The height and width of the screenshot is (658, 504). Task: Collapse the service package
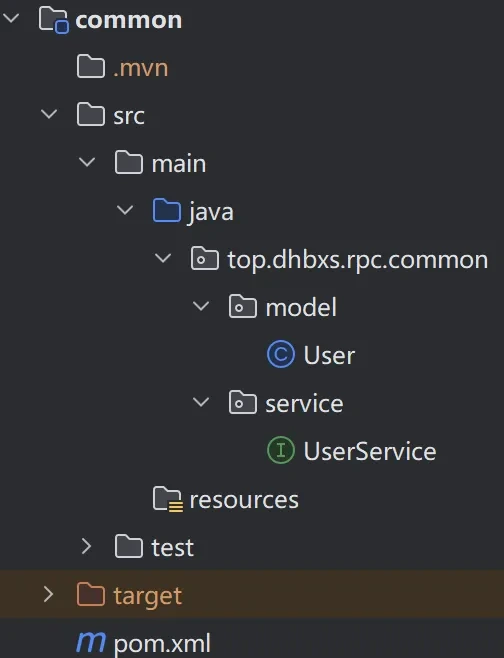point(201,402)
